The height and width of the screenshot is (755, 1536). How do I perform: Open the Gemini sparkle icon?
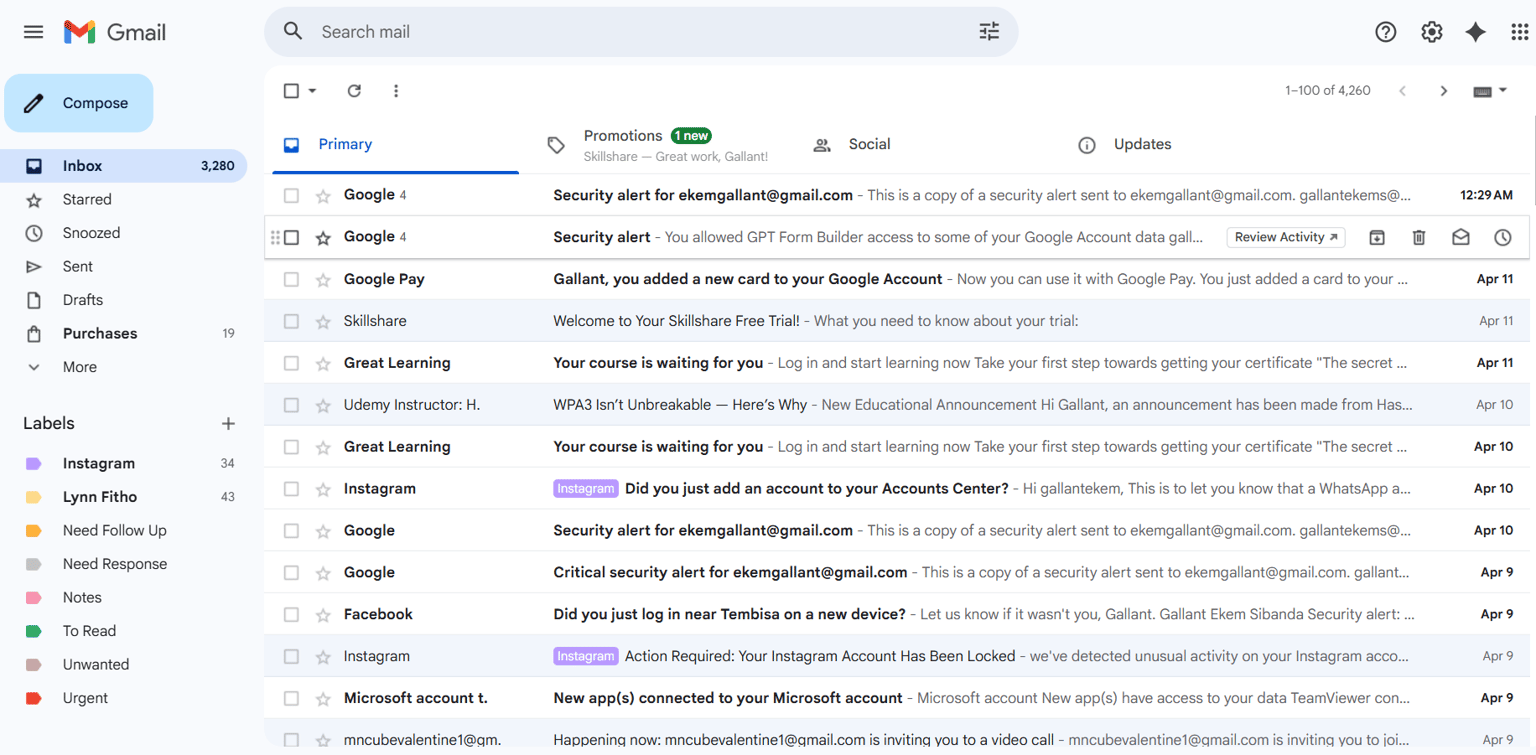click(1475, 32)
